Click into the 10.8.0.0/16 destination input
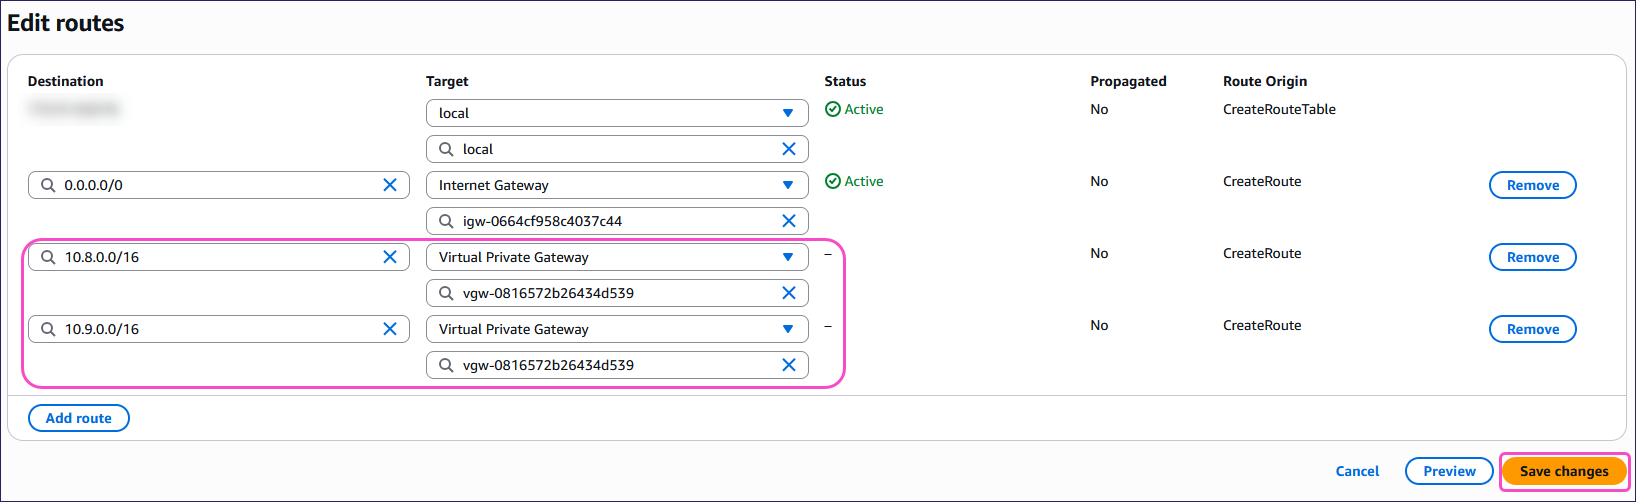The height and width of the screenshot is (502, 1636). point(215,257)
